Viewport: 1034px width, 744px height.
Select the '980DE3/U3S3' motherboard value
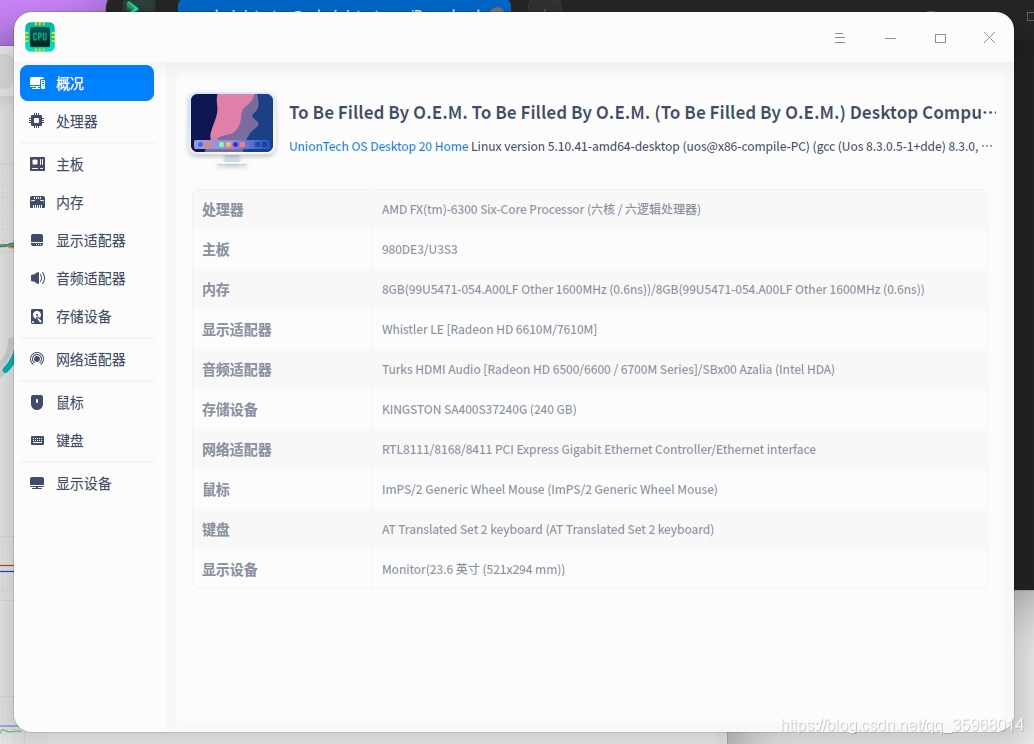419,249
